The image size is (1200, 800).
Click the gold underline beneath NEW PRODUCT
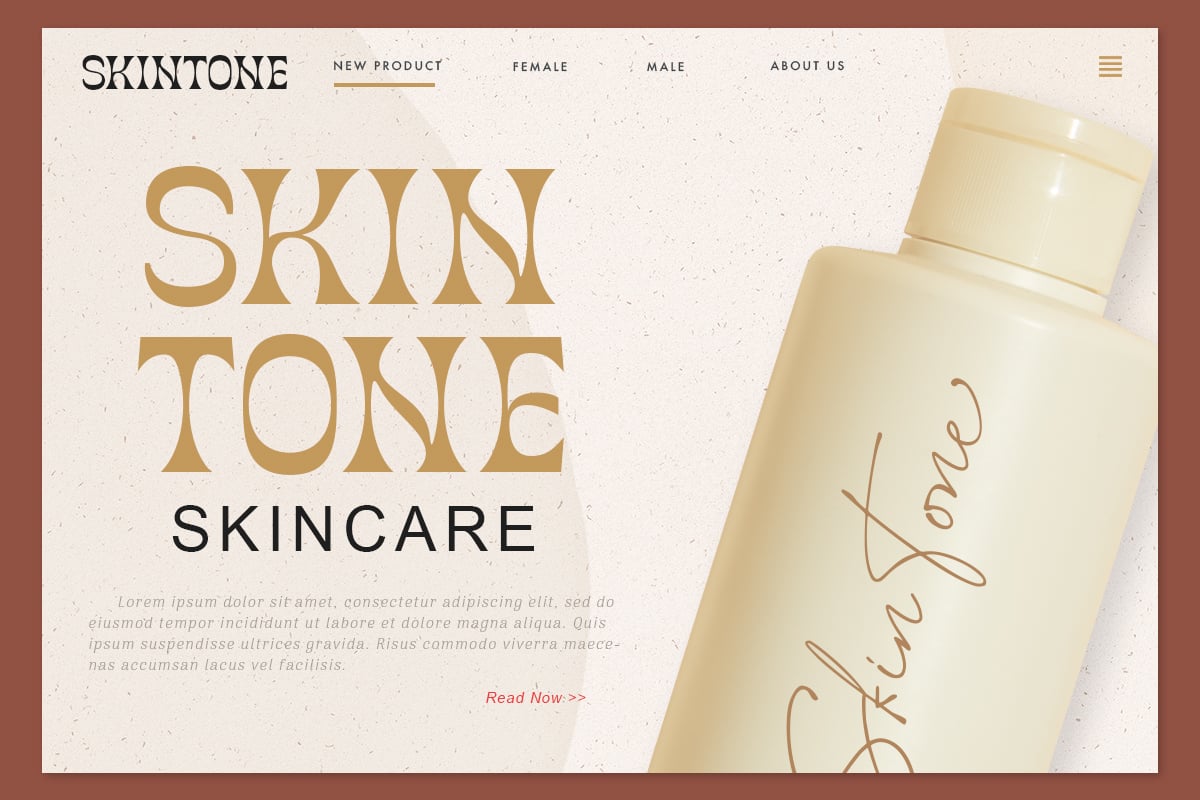coord(384,85)
